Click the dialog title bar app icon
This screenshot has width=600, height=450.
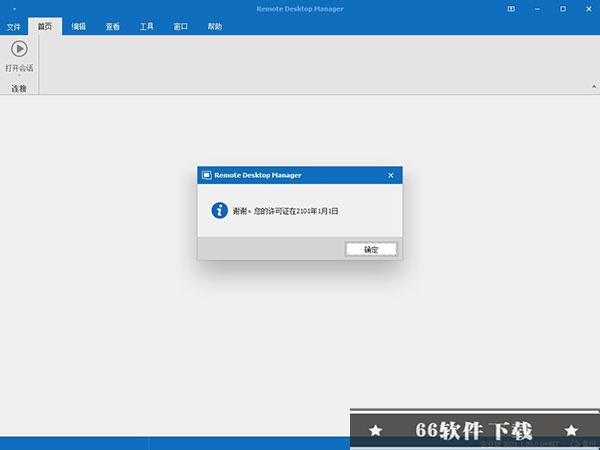(x=207, y=175)
